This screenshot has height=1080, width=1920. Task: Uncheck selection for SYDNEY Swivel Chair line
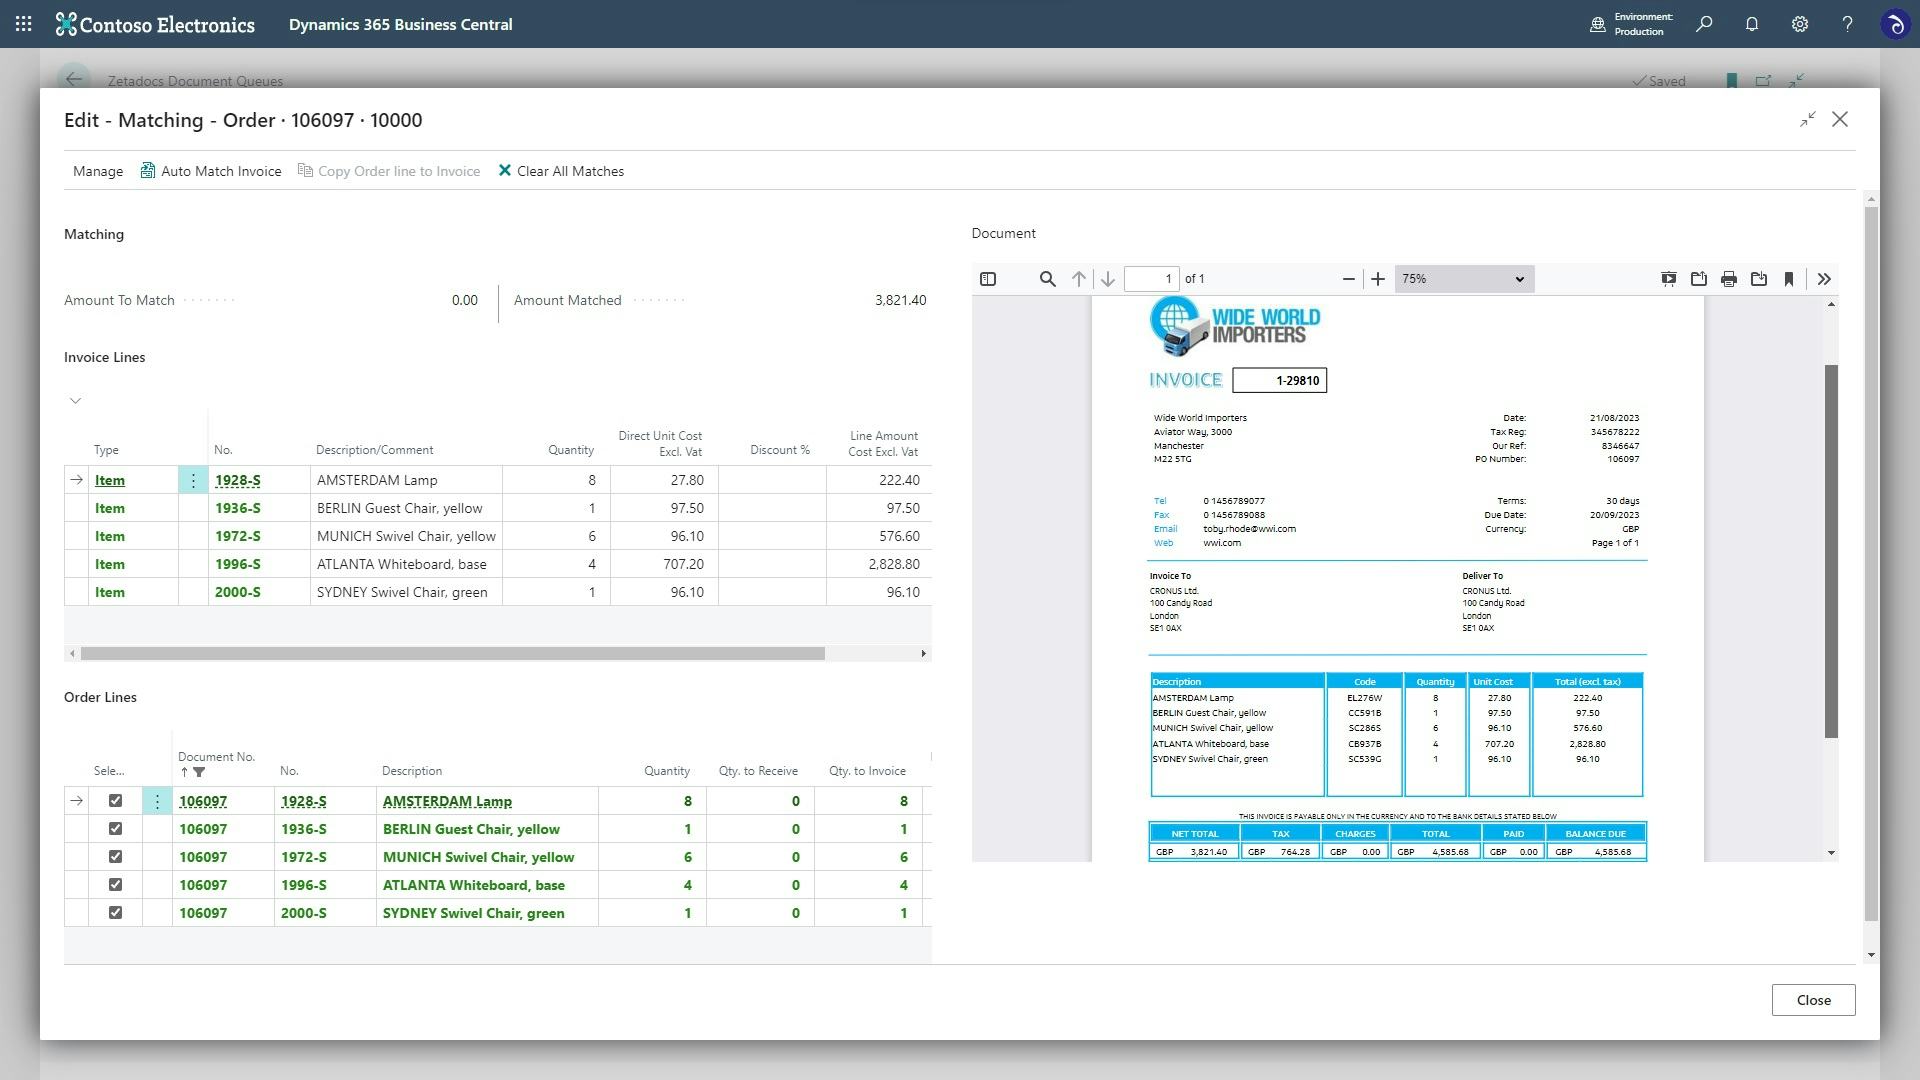click(x=115, y=912)
